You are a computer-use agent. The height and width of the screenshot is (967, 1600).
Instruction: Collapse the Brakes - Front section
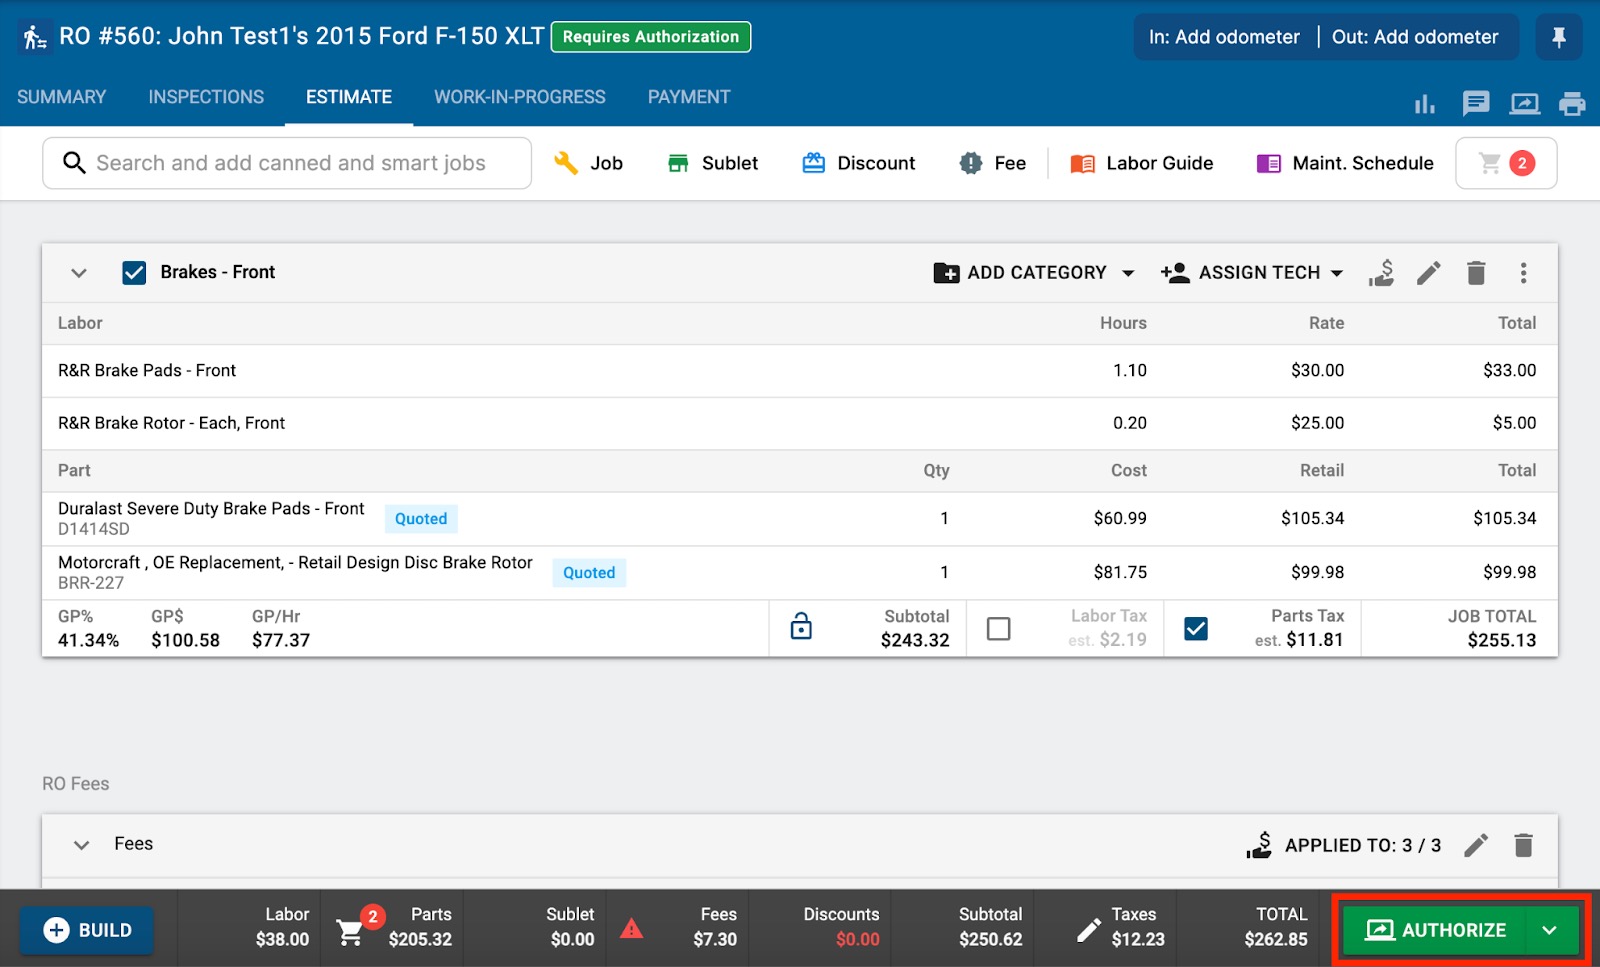[78, 272]
